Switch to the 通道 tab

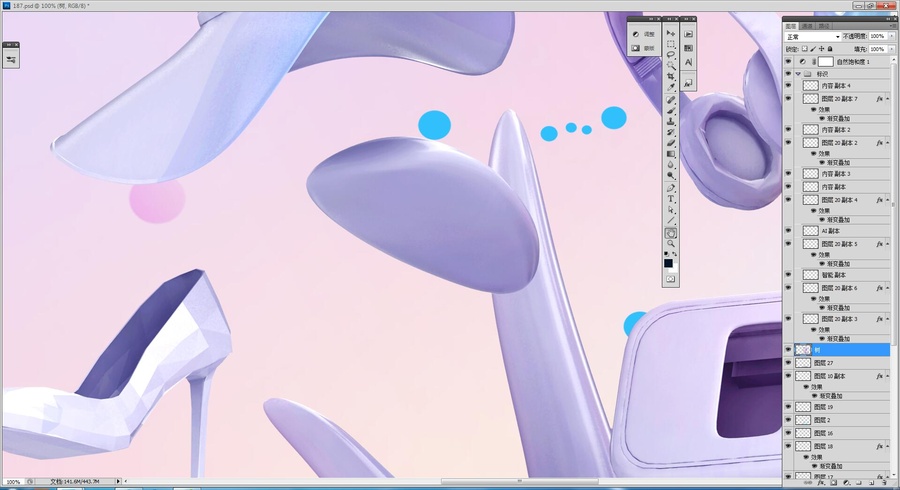pyautogui.click(x=807, y=26)
